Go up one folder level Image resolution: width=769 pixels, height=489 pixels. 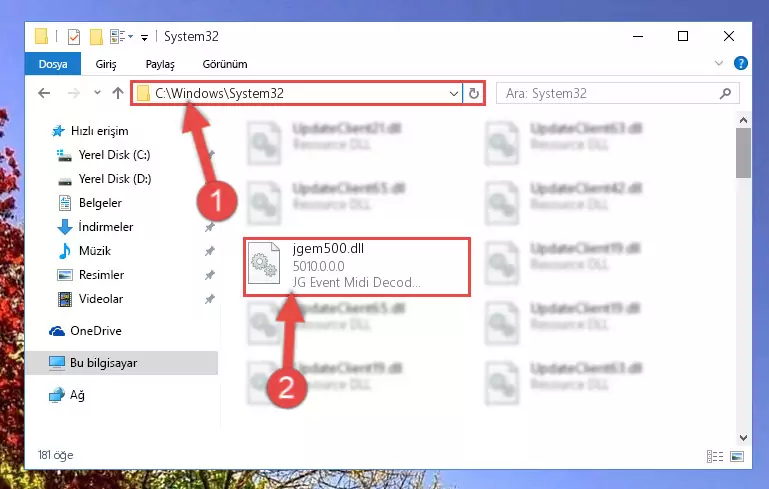[118, 93]
